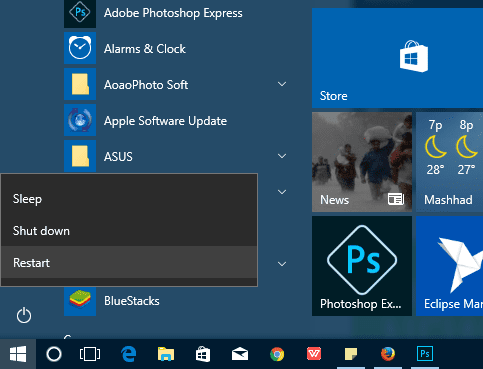483x369 pixels.
Task: Launch Google Chrome from taskbar
Action: [277, 354]
